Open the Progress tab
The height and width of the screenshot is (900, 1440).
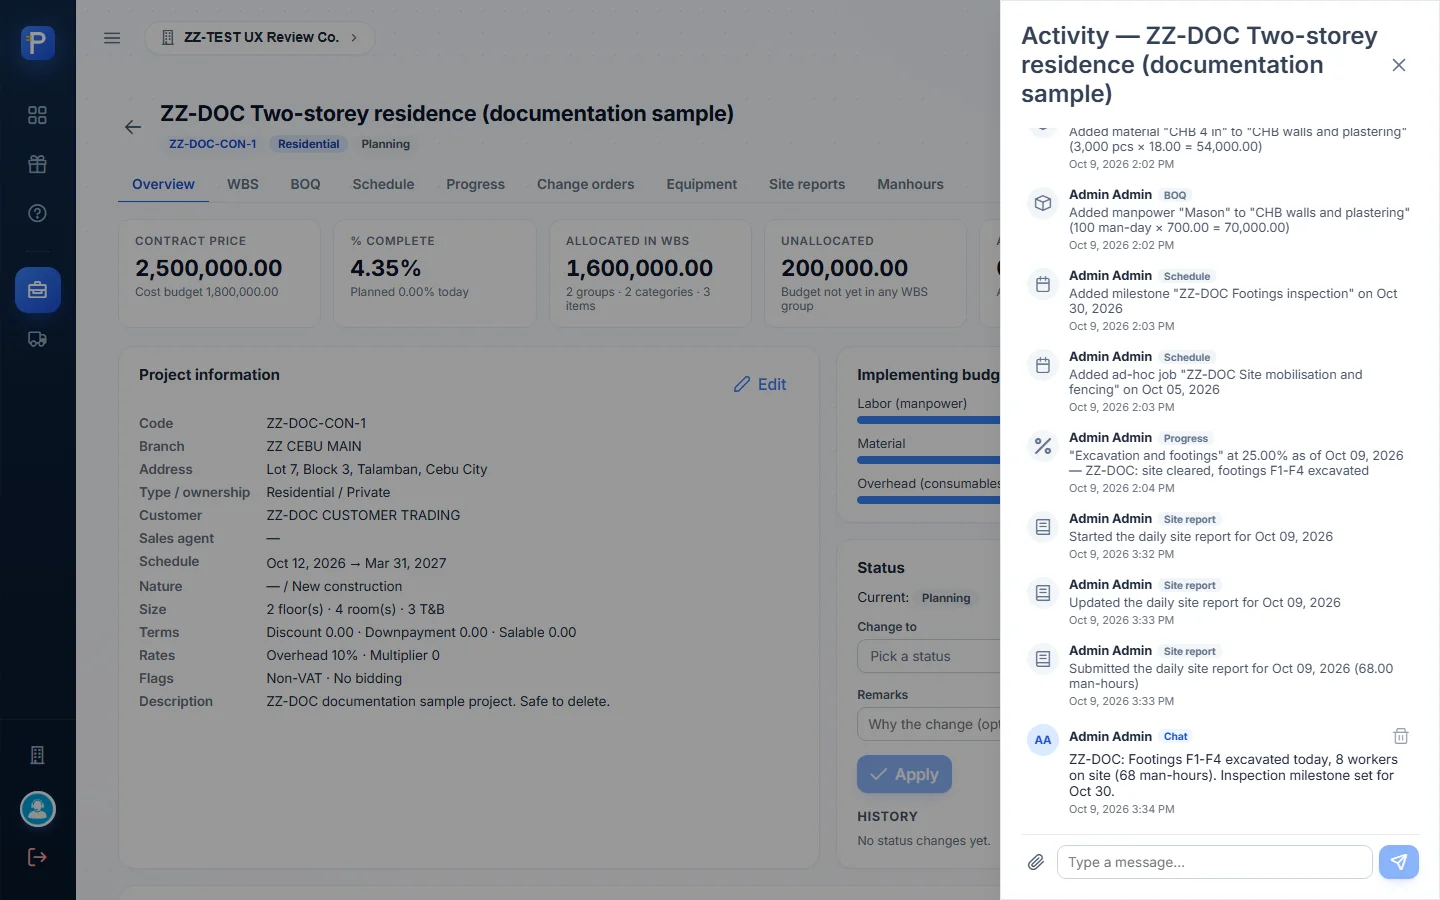pos(475,184)
